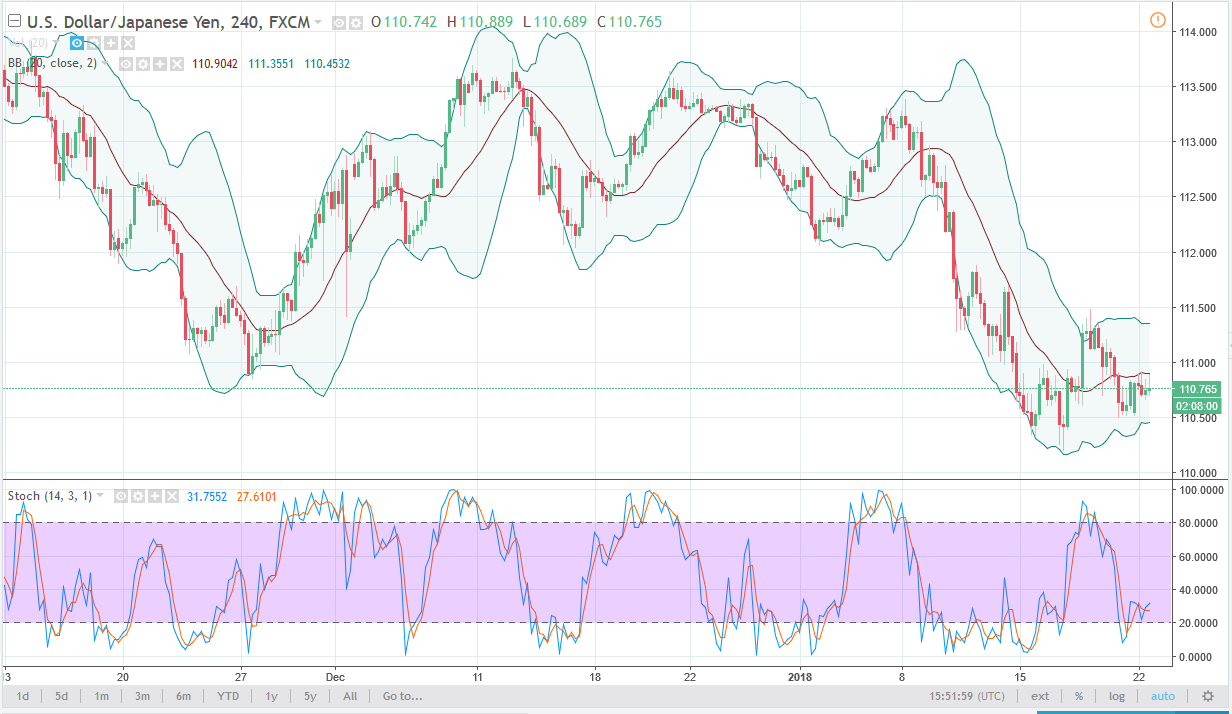
Task: Toggle percent scale mode
Action: [1079, 696]
